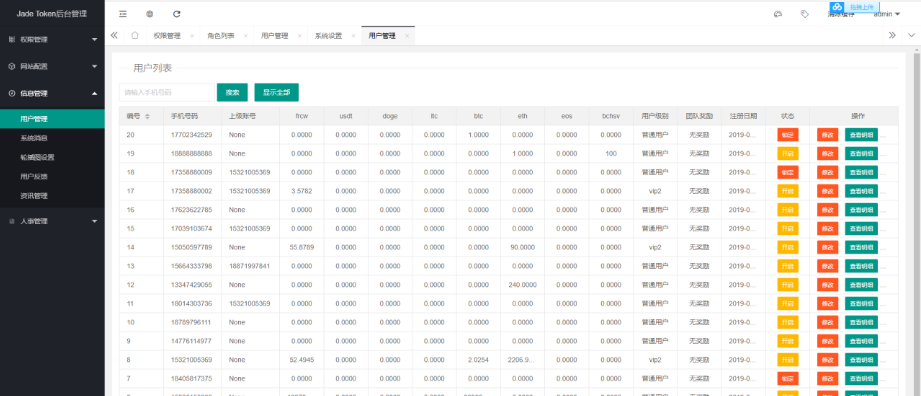Close the active 用户管理 tab
Image resolution: width=921 pixels, height=396 pixels.
[406, 36]
